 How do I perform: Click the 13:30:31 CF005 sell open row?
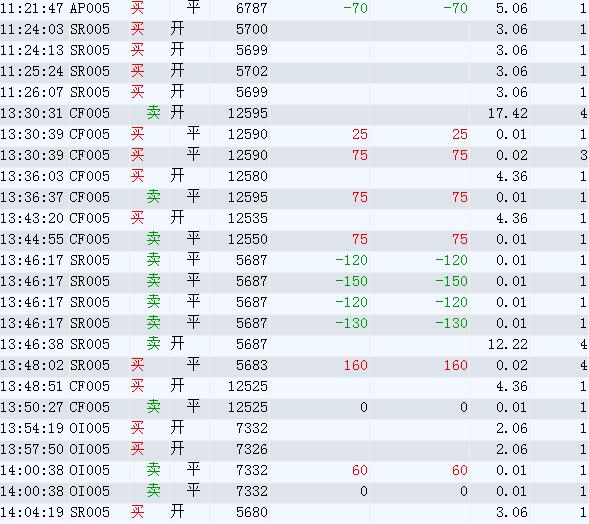coord(294,113)
